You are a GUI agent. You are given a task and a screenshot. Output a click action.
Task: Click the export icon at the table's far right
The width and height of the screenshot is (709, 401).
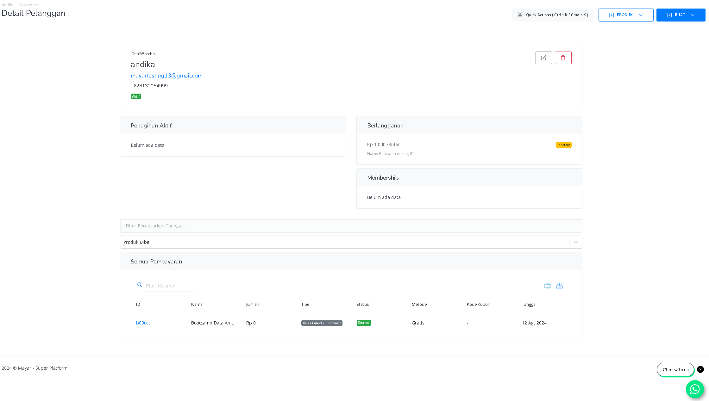point(559,286)
